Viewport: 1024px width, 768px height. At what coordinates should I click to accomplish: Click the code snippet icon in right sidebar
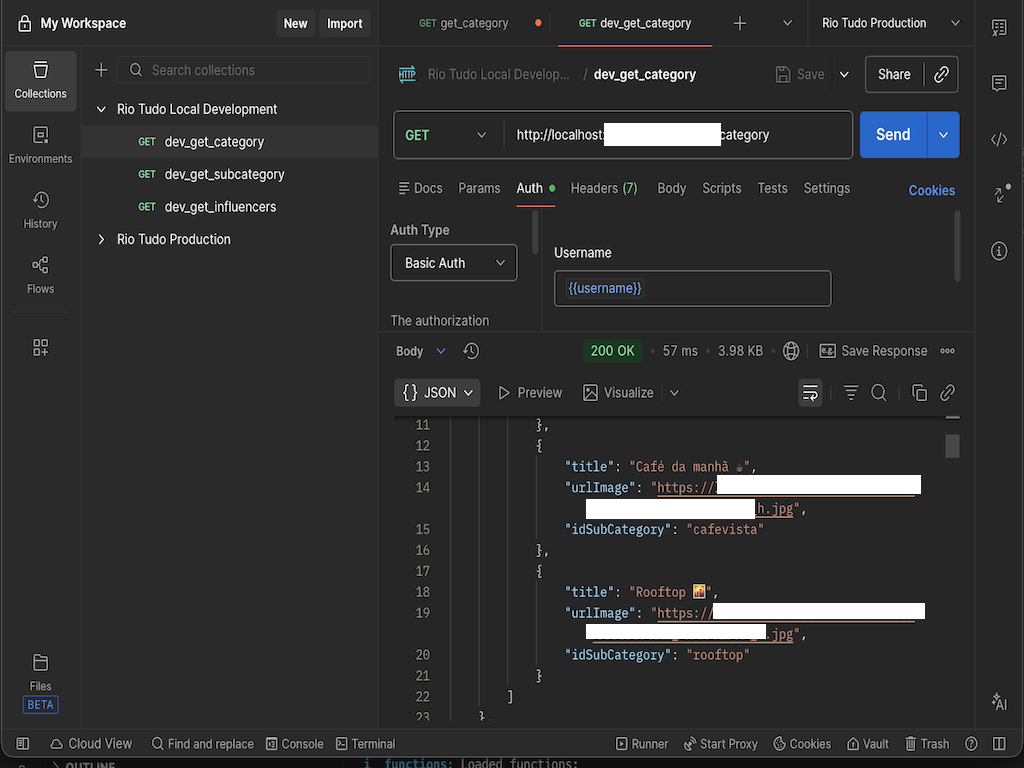pos(998,139)
